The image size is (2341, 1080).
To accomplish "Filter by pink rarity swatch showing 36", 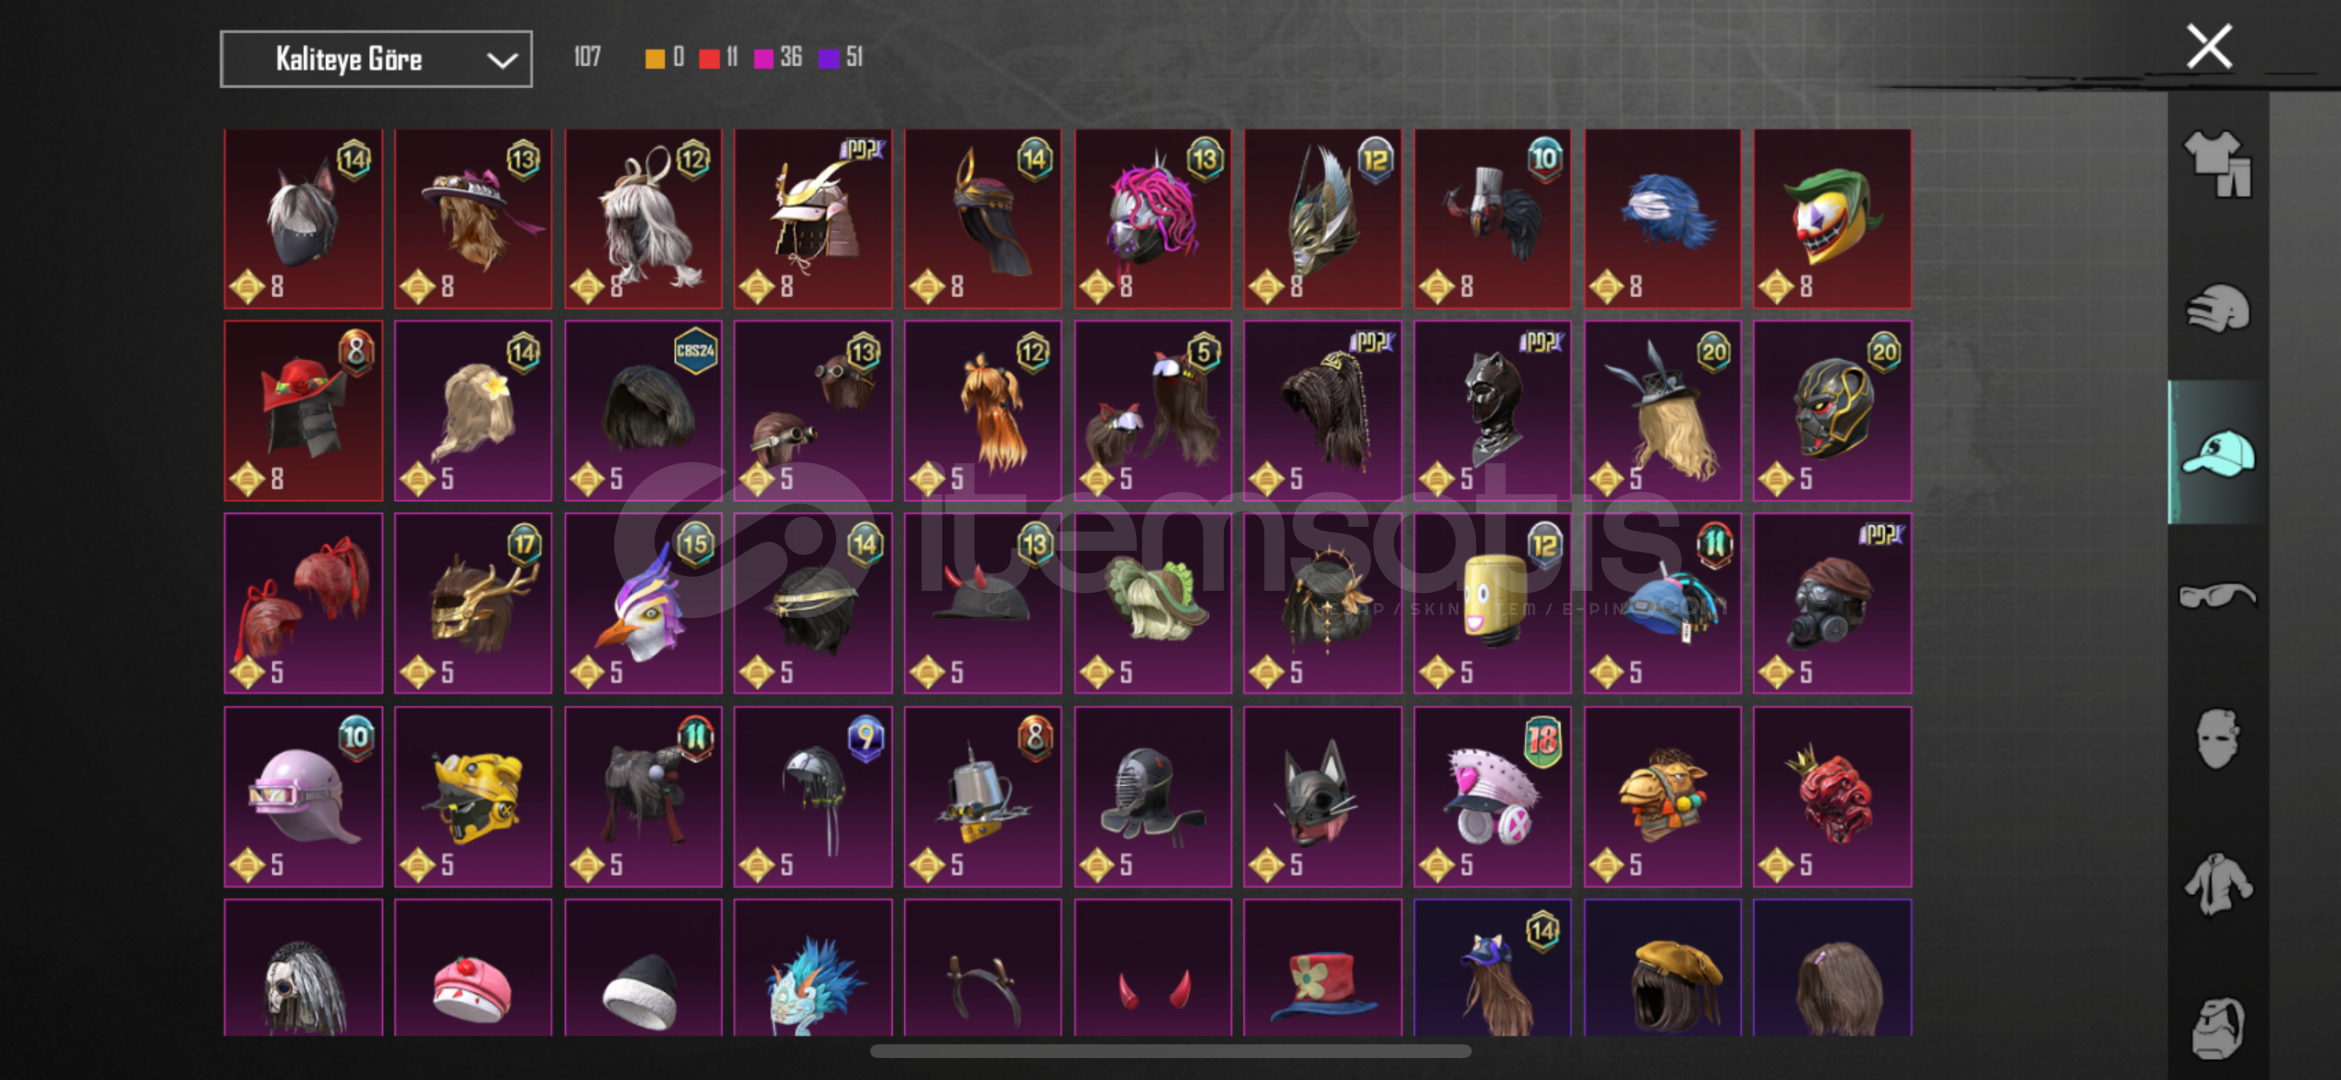I will (763, 59).
